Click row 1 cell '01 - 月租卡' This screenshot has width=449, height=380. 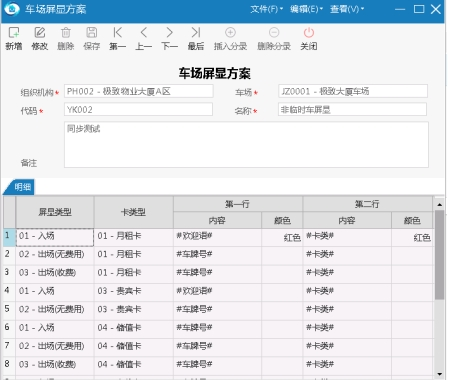(x=134, y=237)
